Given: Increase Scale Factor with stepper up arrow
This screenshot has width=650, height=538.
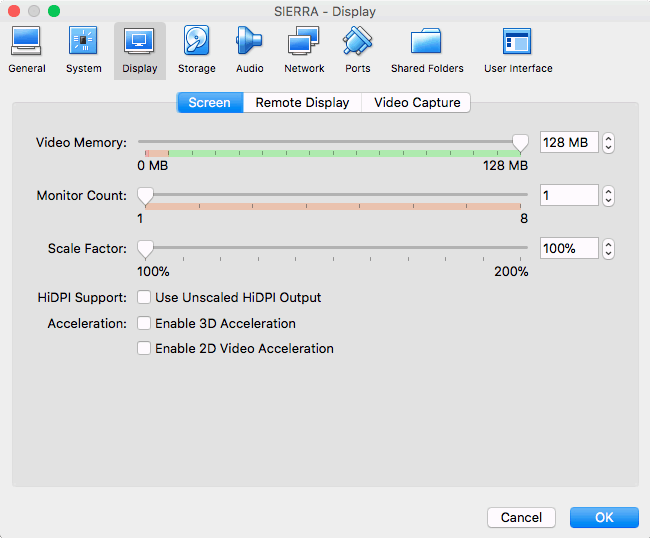Looking at the screenshot, I should (608, 244).
